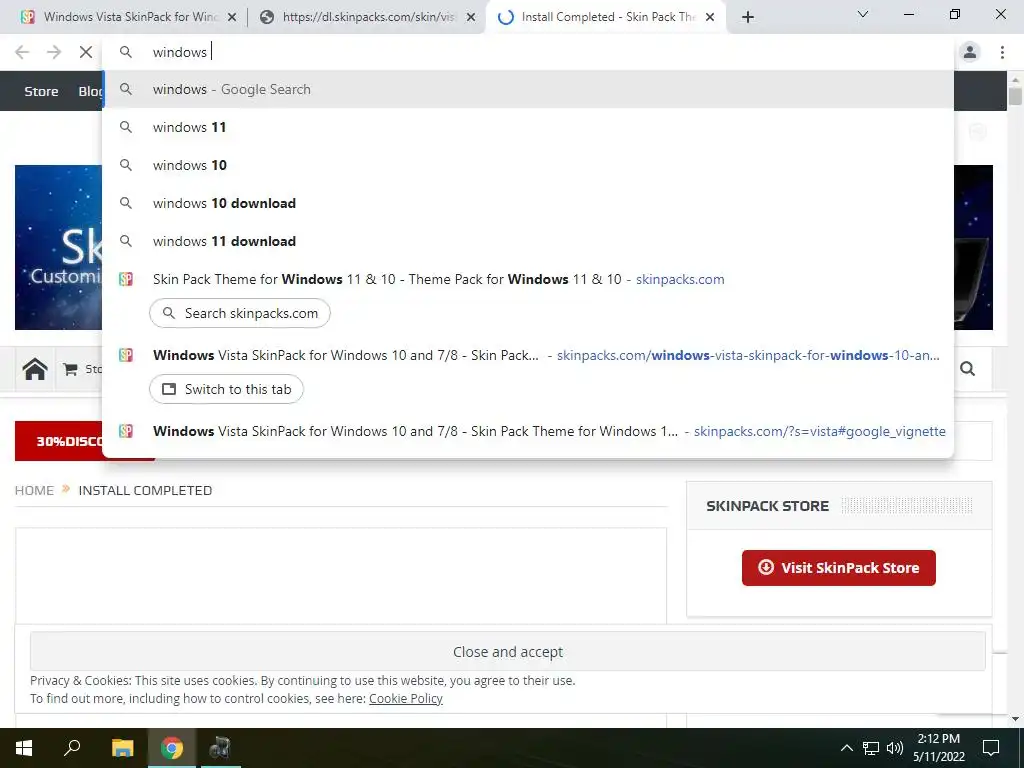This screenshot has width=1024, height=768.
Task: Open the Chrome profile avatar menu
Action: pyautogui.click(x=970, y=52)
